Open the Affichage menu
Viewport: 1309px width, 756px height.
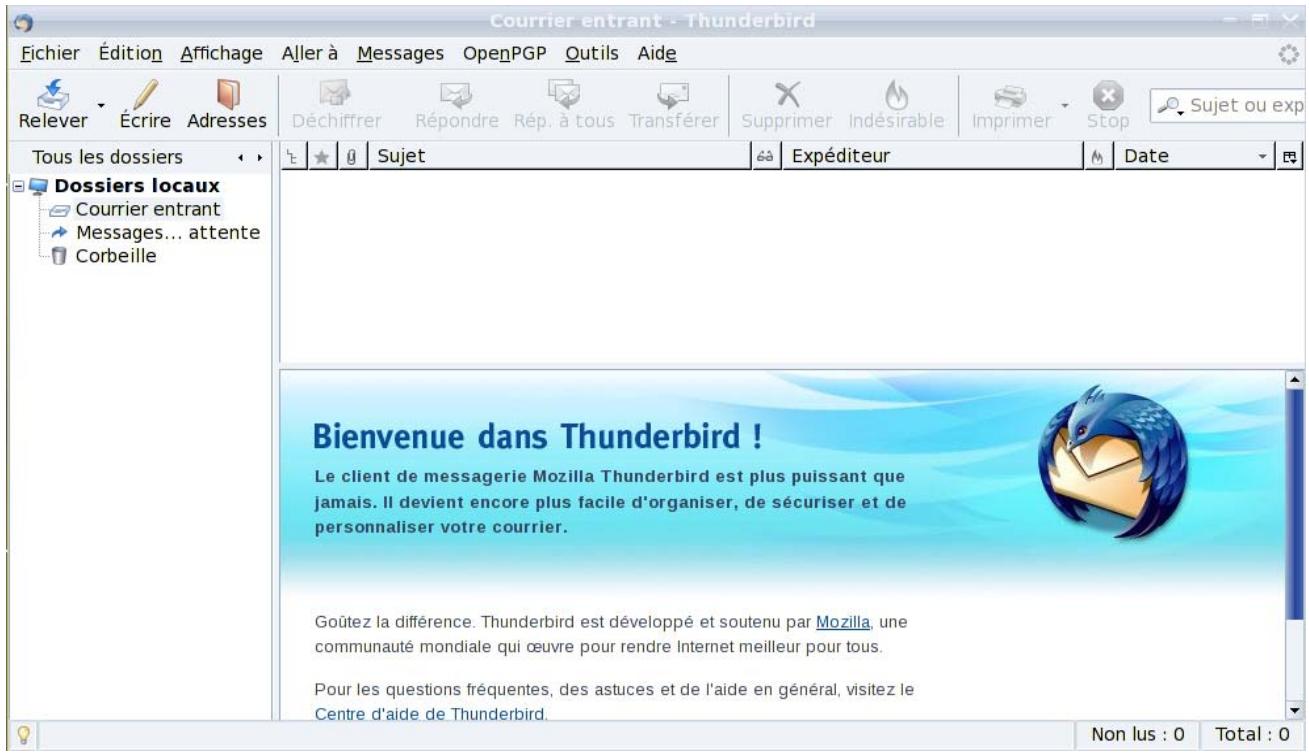click(222, 53)
